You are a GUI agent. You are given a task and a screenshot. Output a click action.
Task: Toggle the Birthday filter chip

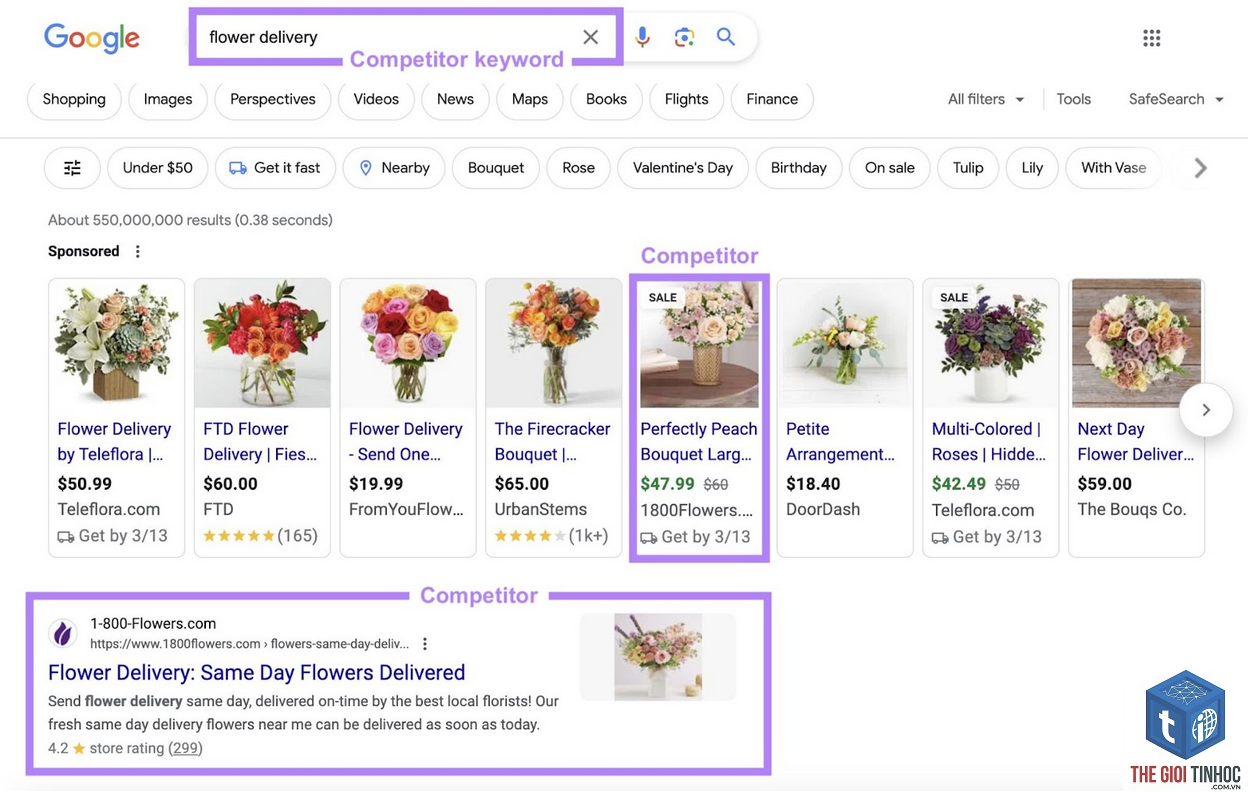tap(799, 168)
